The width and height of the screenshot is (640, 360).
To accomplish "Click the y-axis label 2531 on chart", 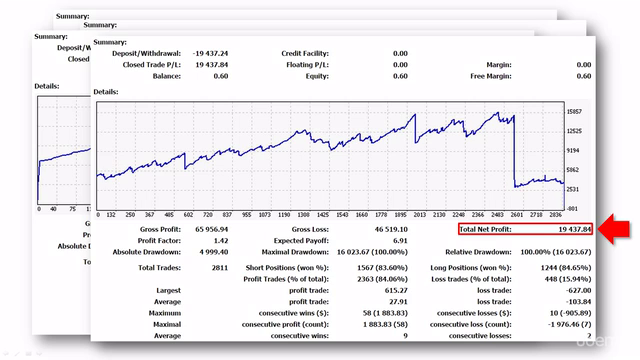I will pyautogui.click(x=573, y=189).
